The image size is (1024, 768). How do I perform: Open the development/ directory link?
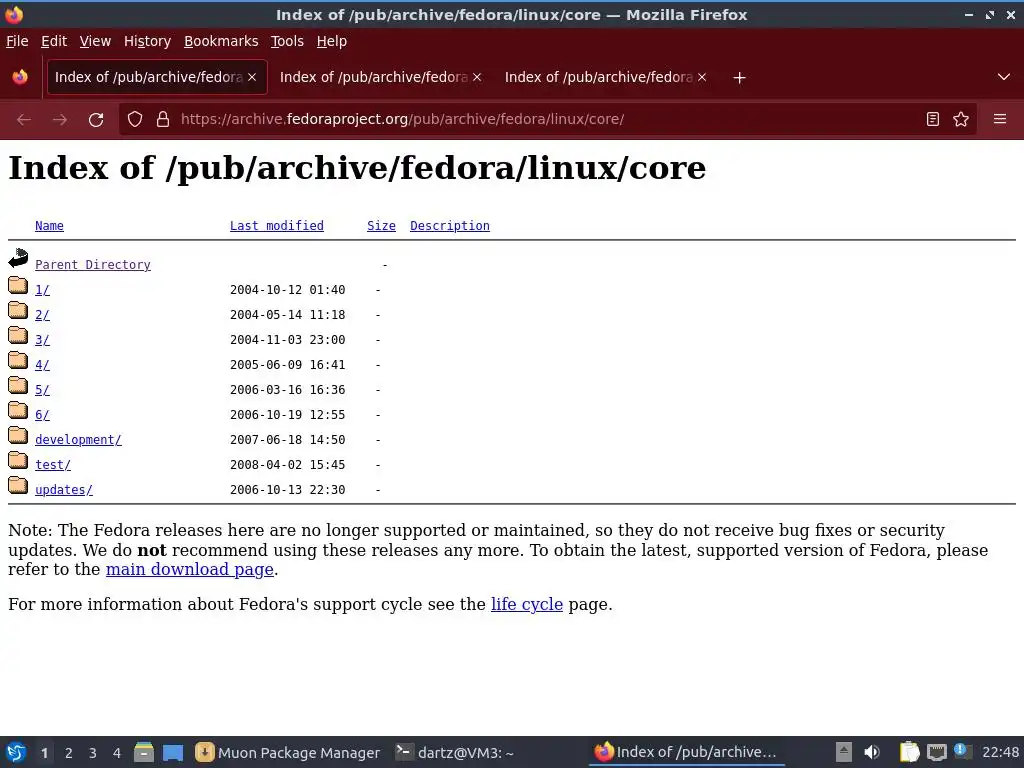[78, 440]
